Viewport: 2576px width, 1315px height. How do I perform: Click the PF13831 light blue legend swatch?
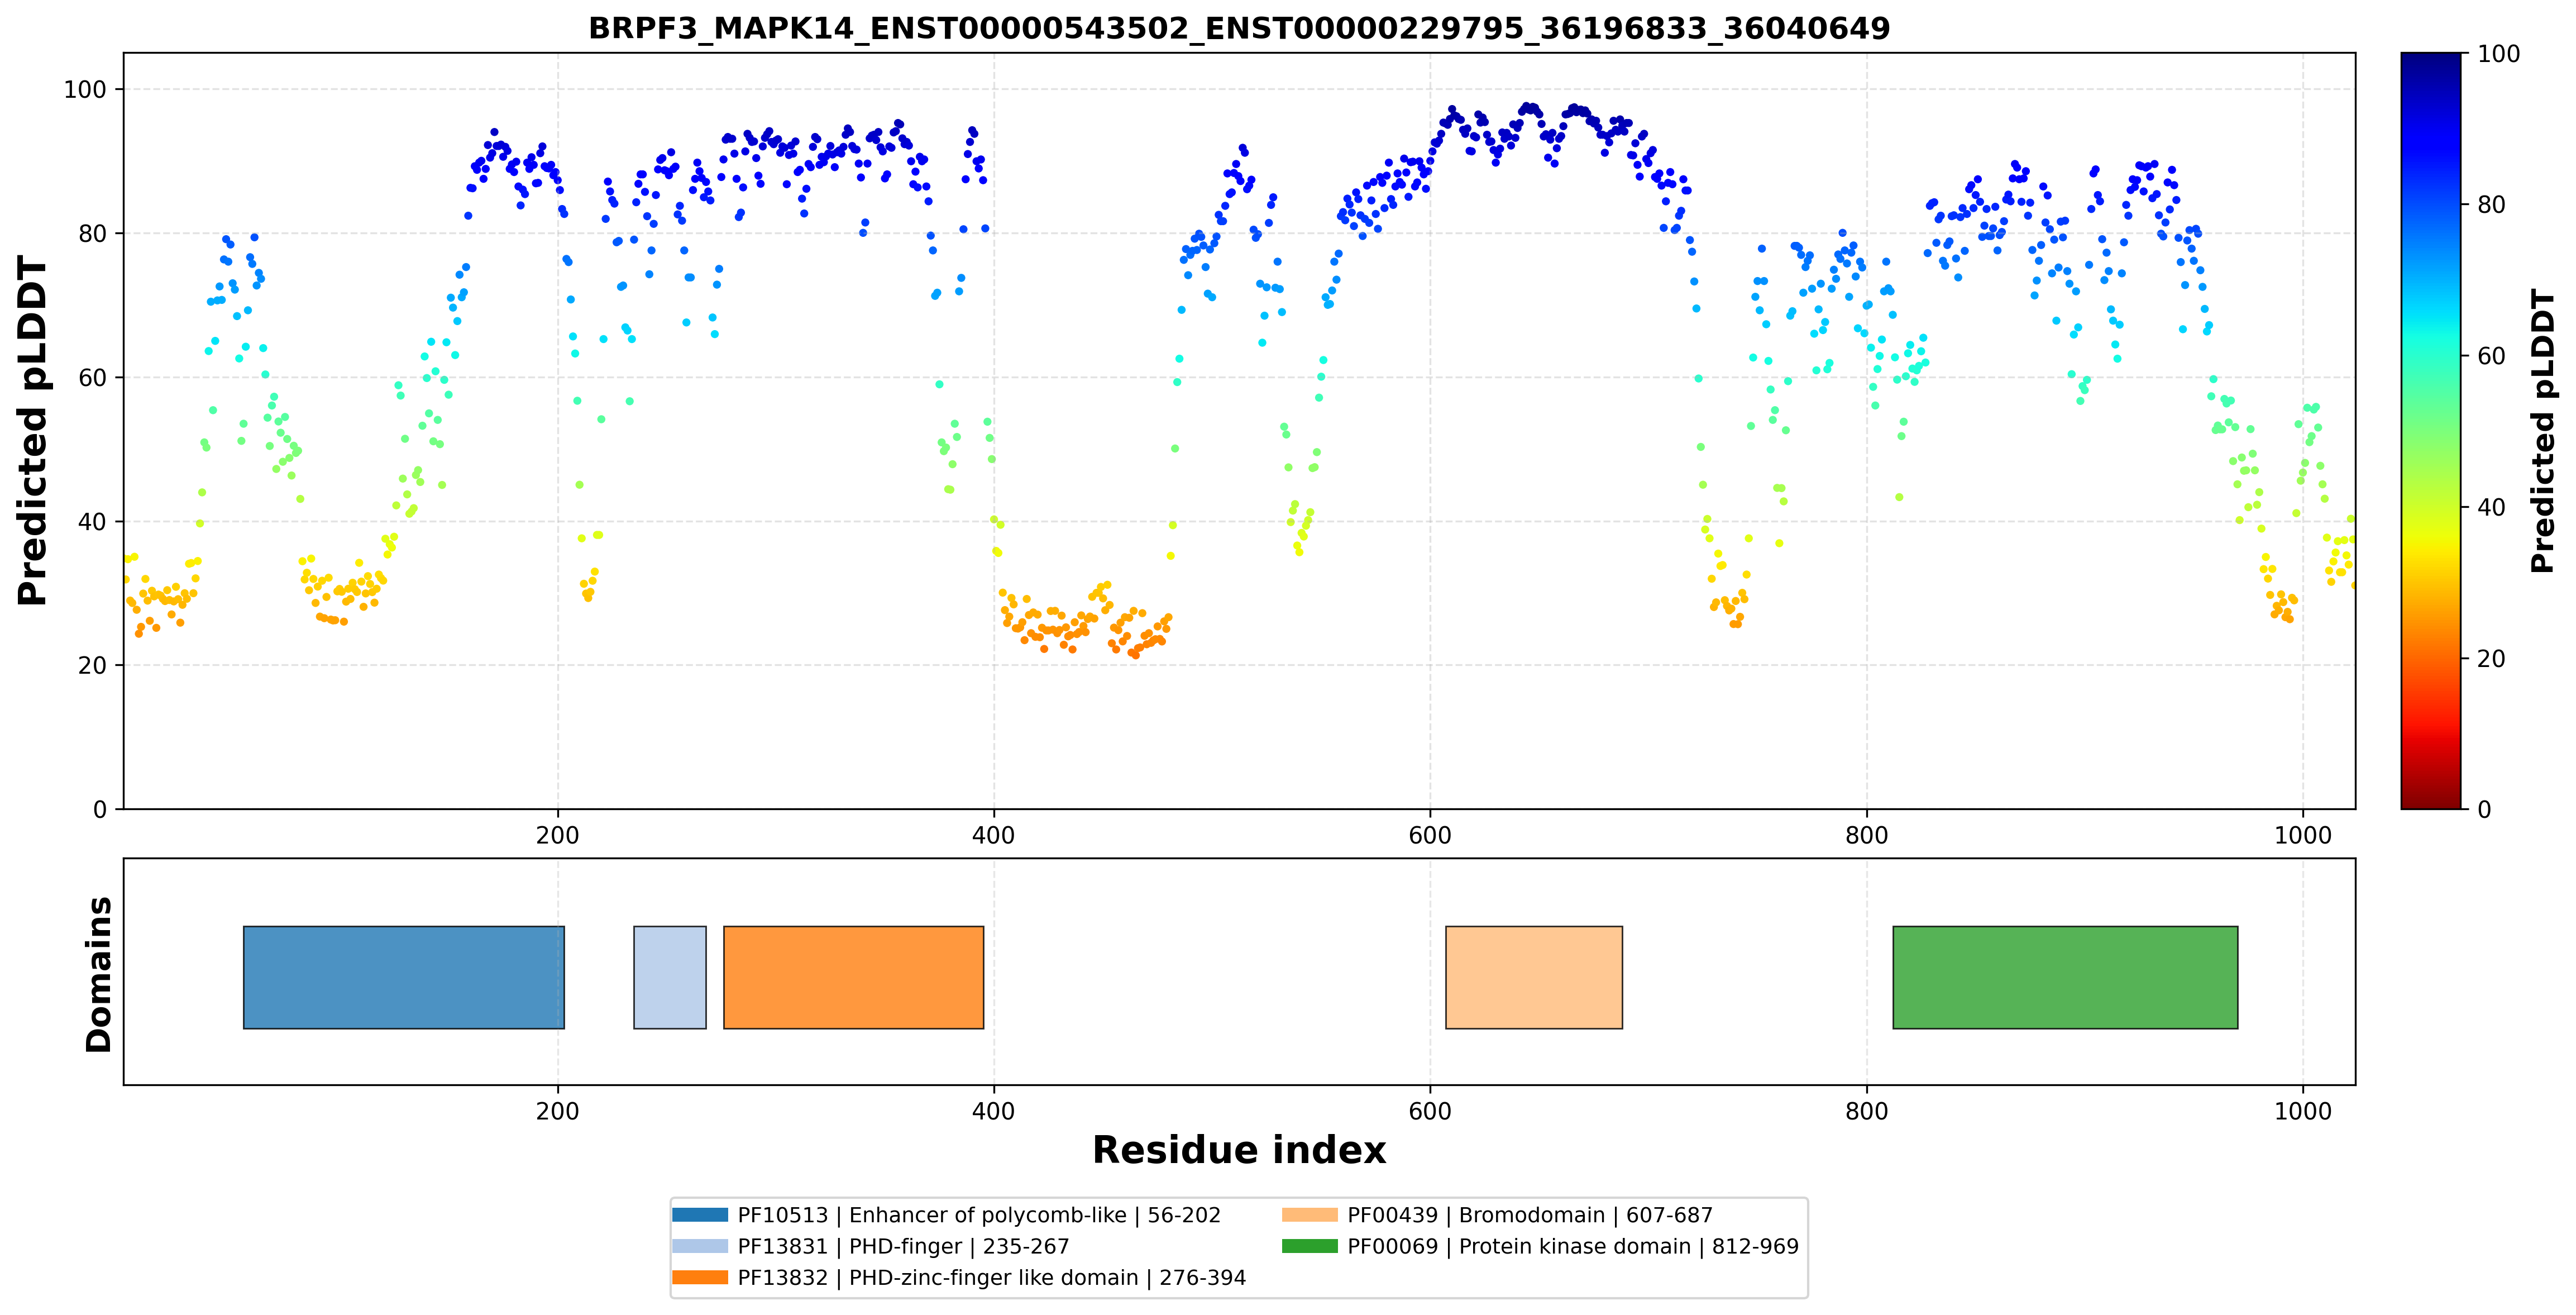(700, 1246)
